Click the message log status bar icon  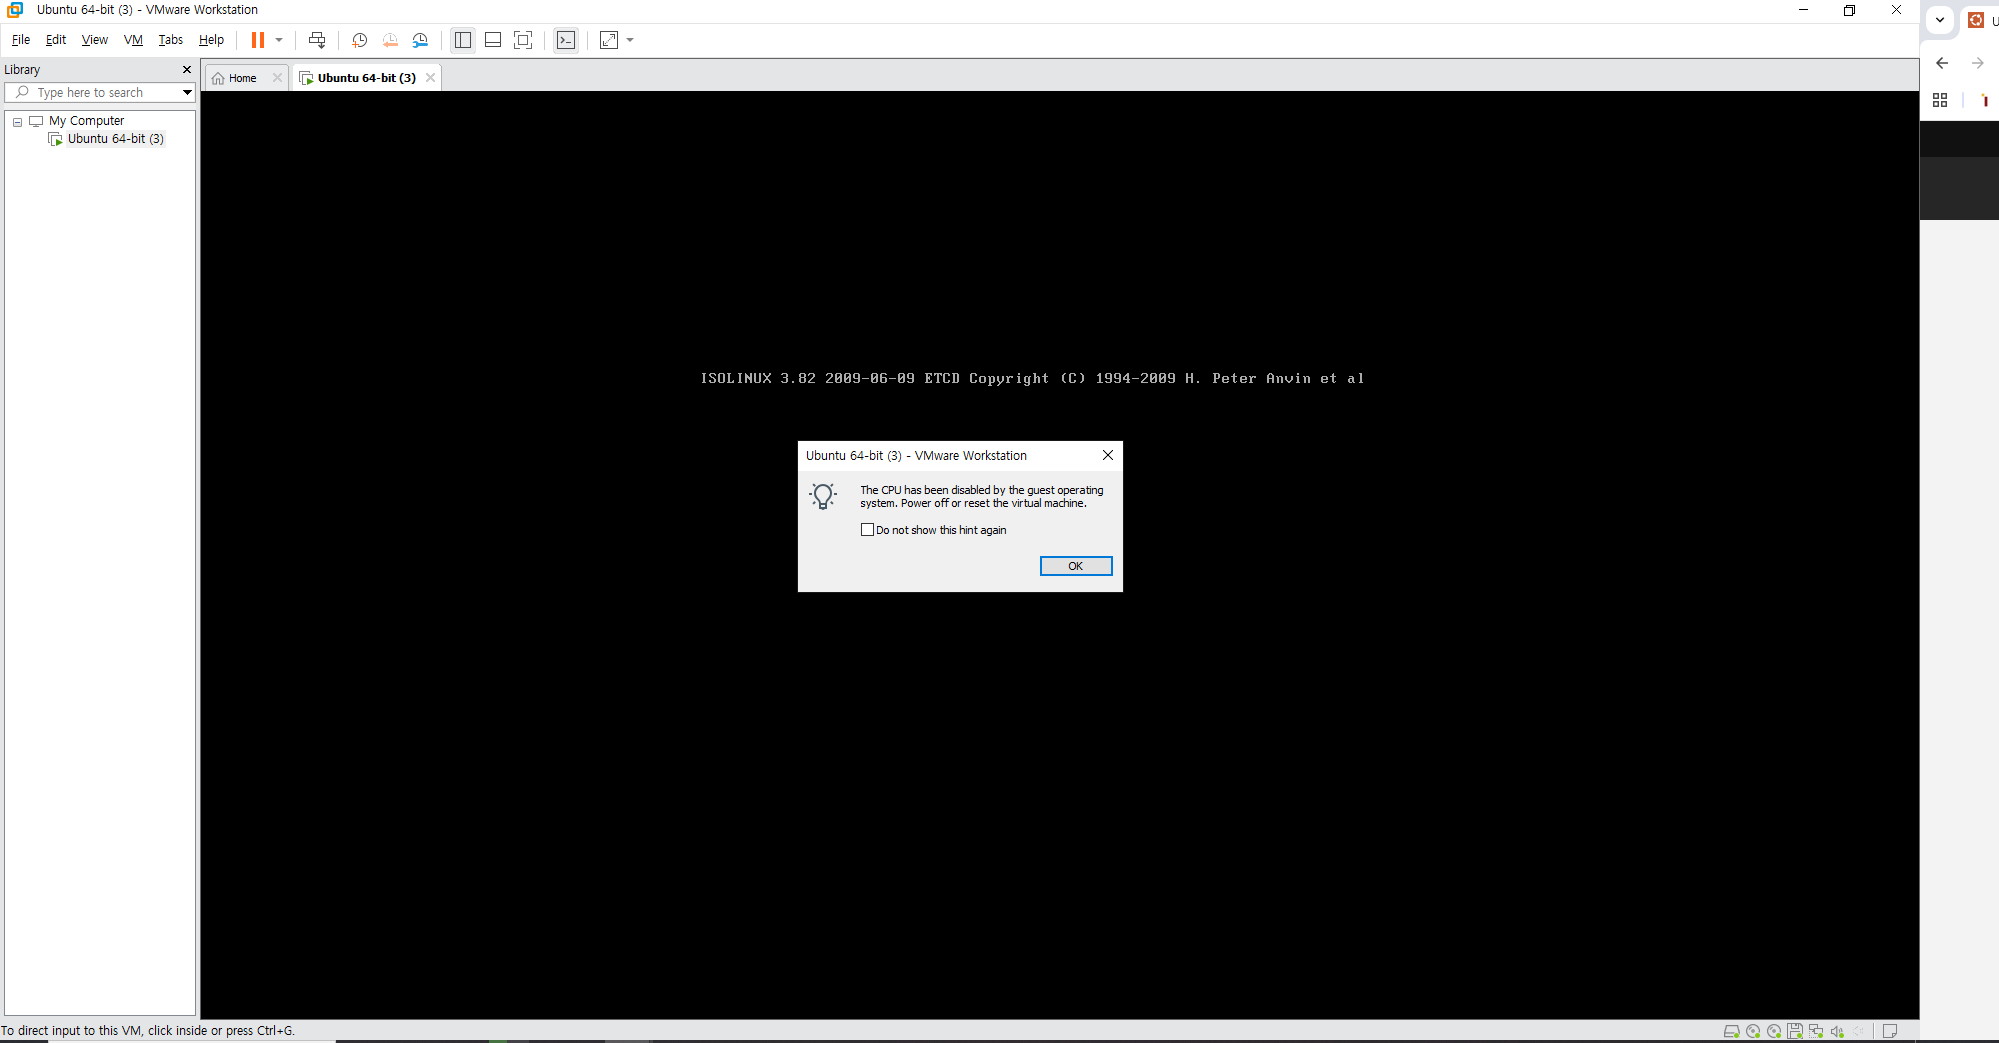(x=1890, y=1031)
